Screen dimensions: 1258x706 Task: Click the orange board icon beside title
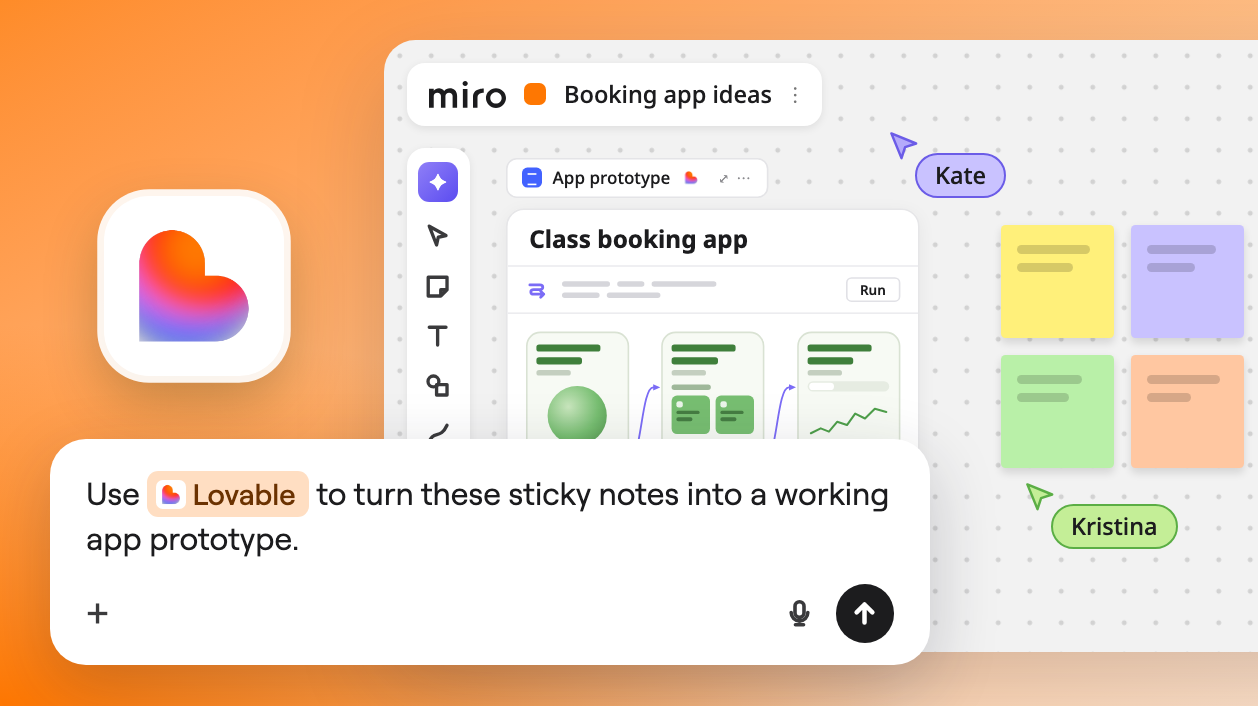[x=535, y=95]
